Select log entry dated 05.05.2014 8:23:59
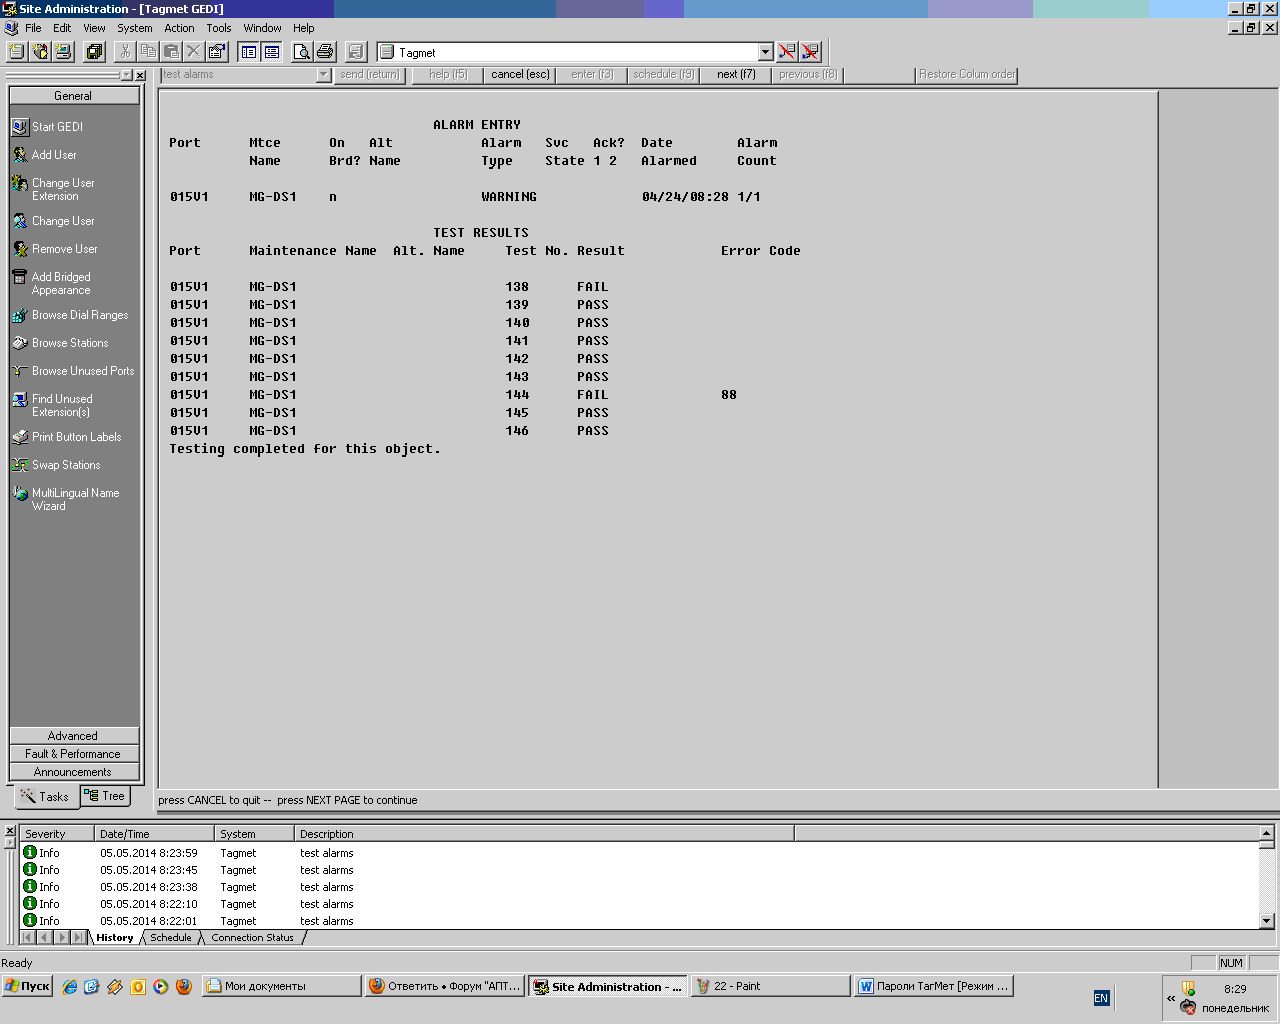The image size is (1280, 1024). (x=640, y=853)
